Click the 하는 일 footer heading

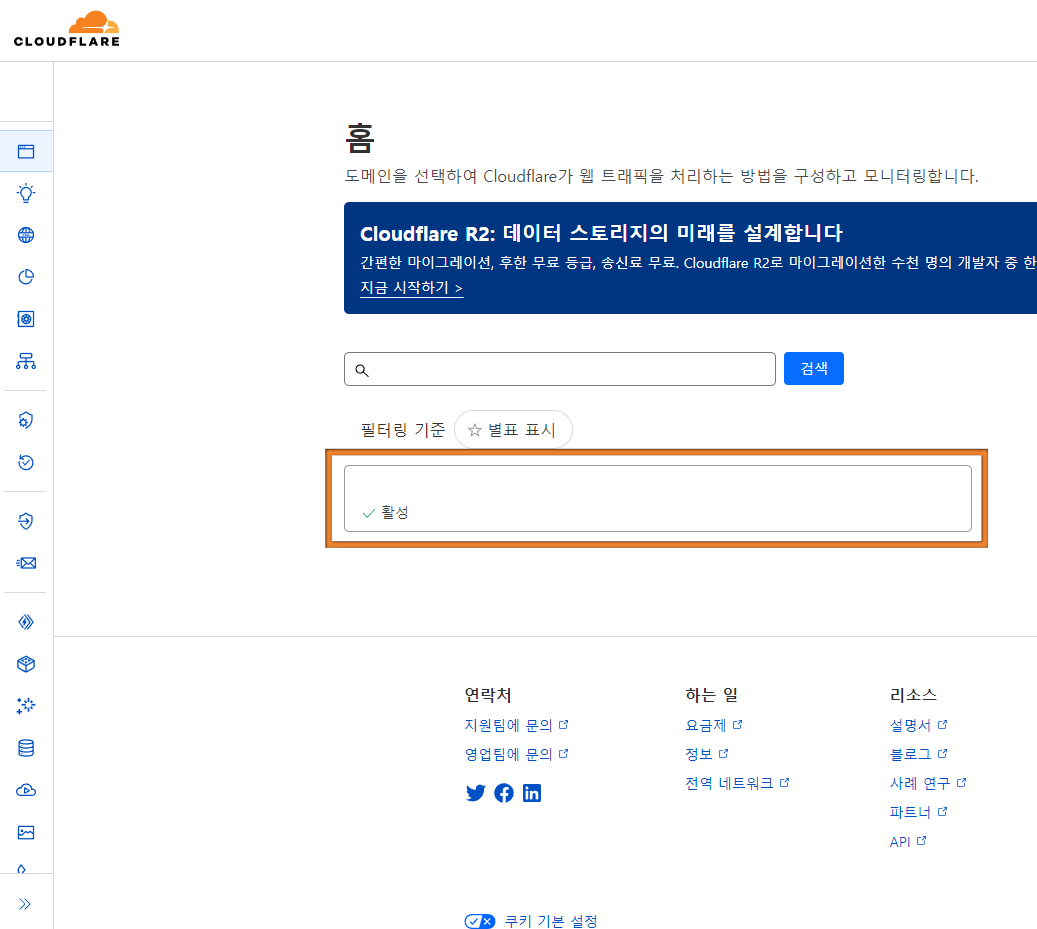[712, 695]
